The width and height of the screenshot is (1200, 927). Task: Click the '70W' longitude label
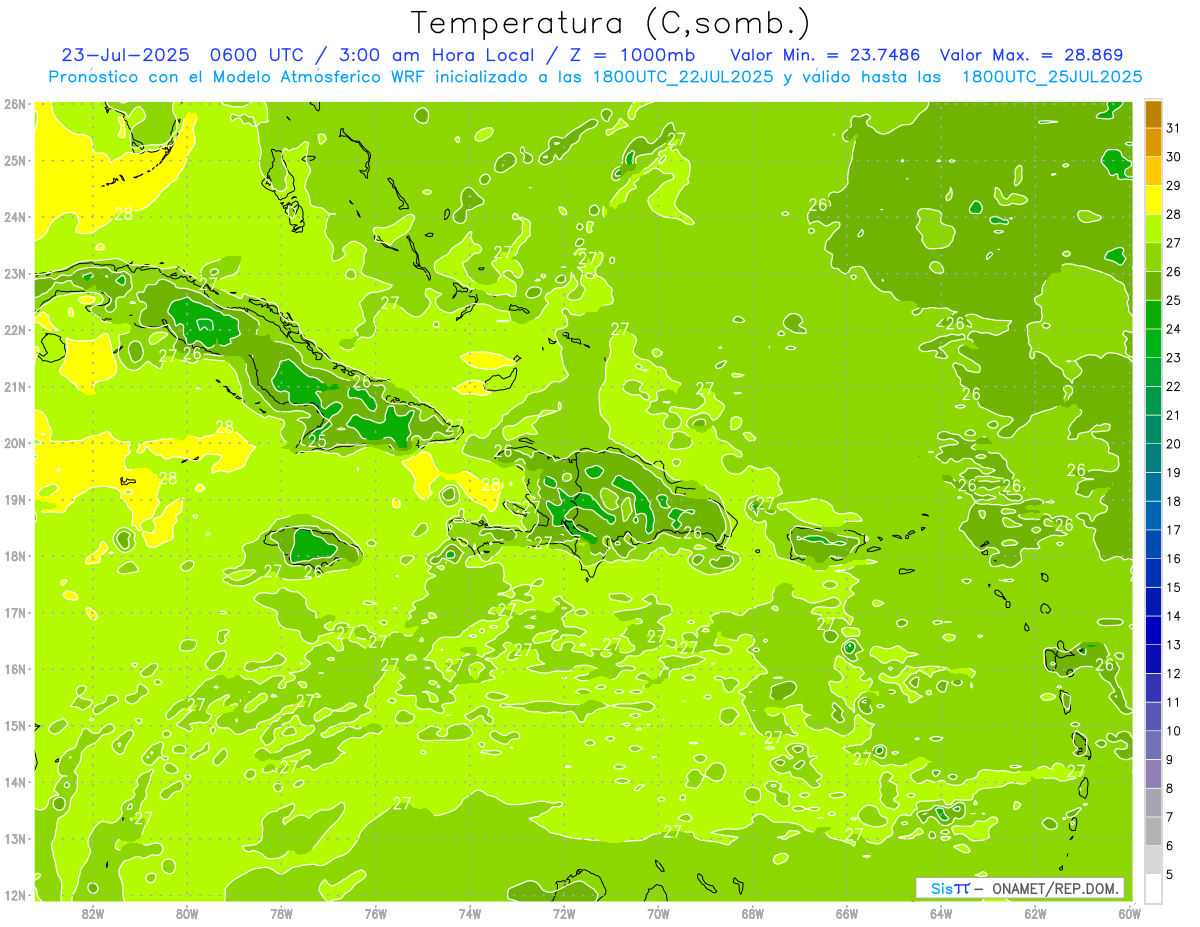pos(658,912)
